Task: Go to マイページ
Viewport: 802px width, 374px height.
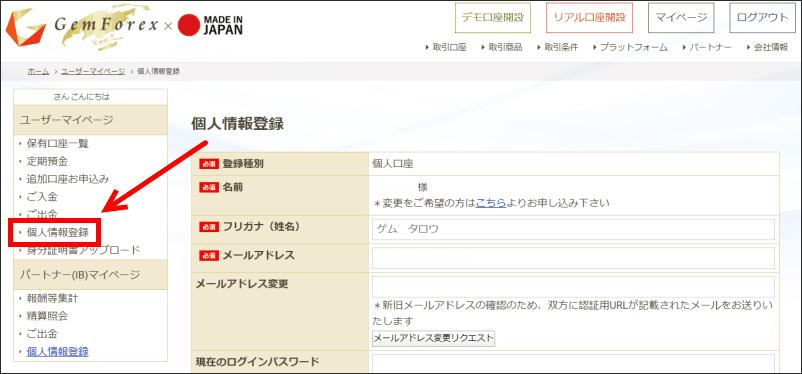Action: pos(681,18)
